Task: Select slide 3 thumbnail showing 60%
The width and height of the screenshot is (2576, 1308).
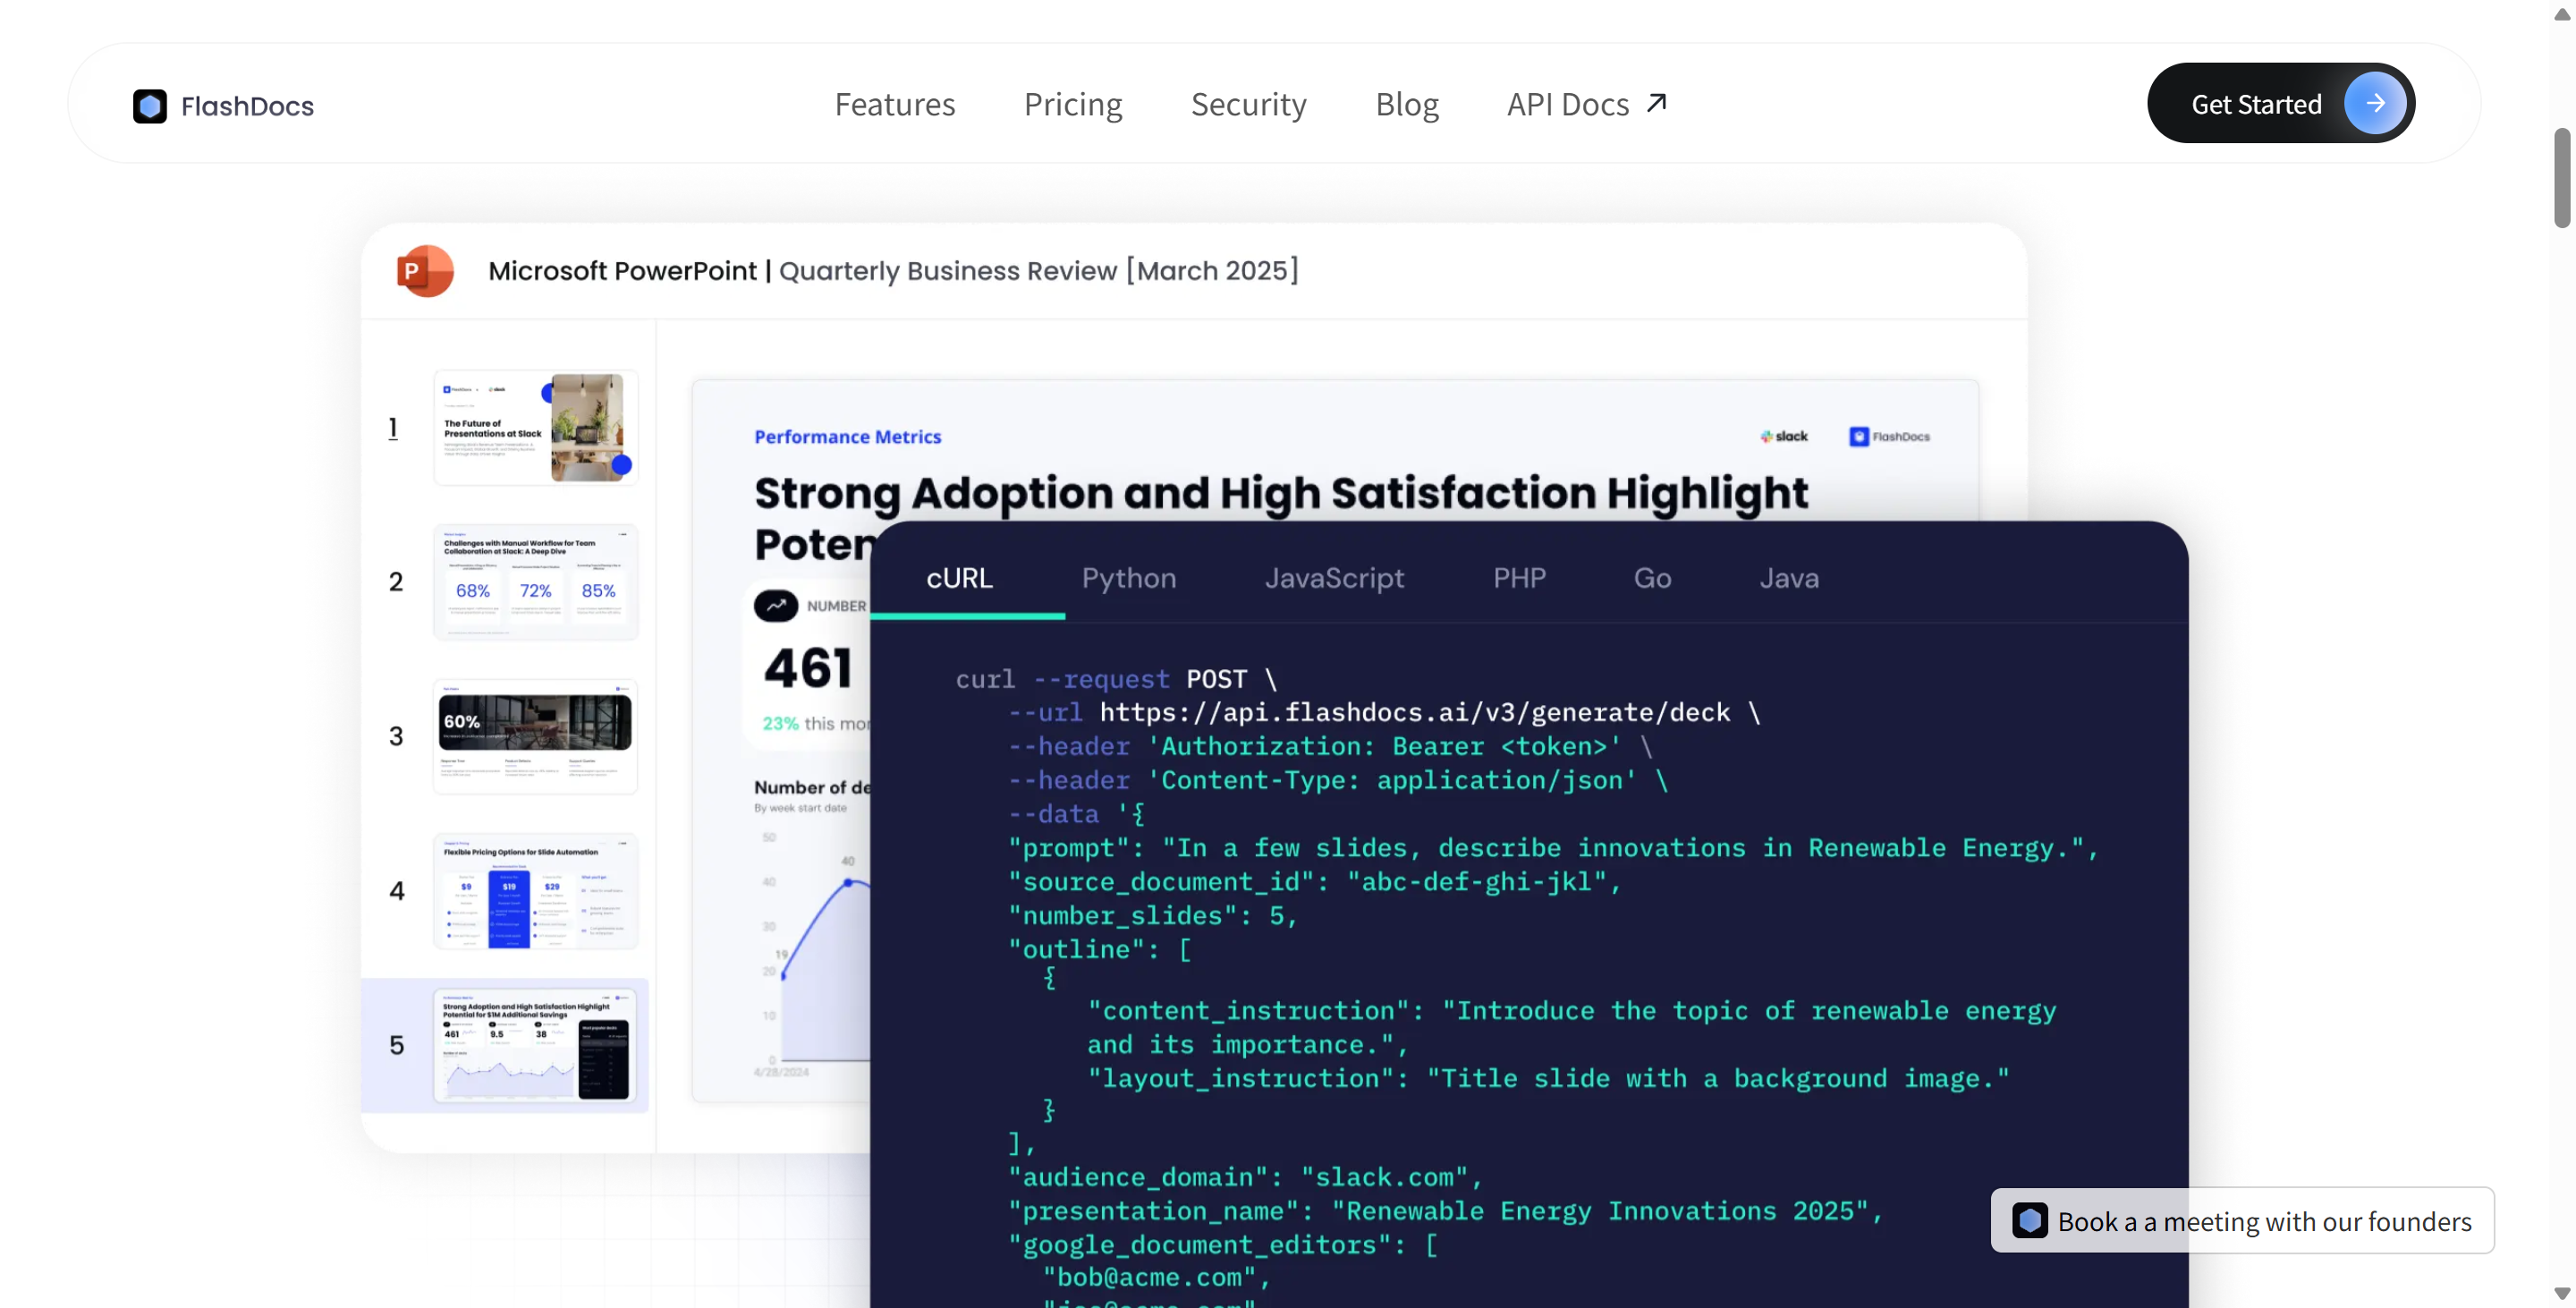Action: (x=536, y=737)
